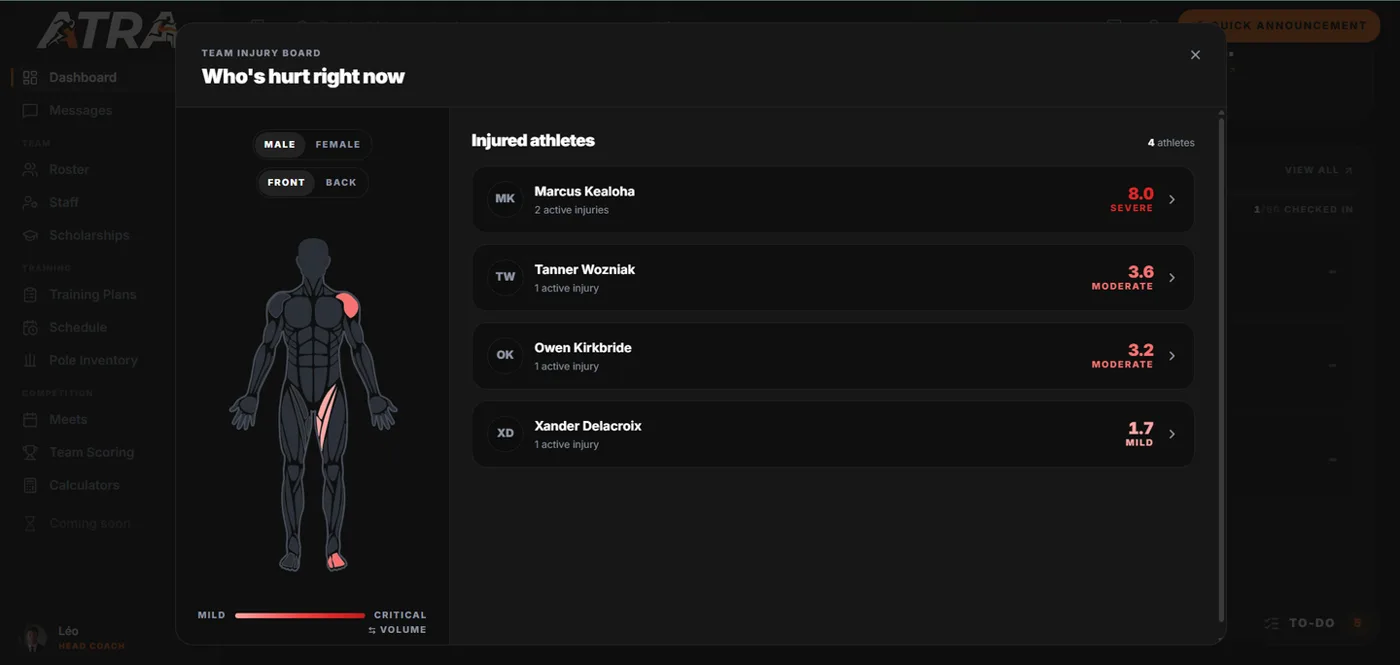Click the Messages chat bubble icon
The image size is (1400, 665).
(30, 110)
